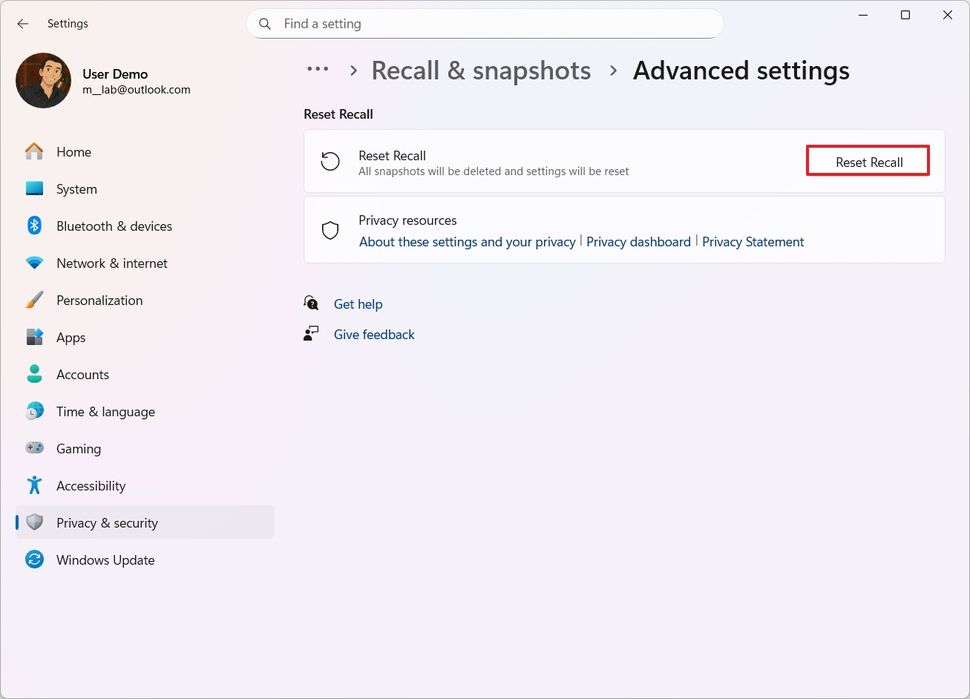Select Privacy & security in the sidebar

pyautogui.click(x=107, y=522)
